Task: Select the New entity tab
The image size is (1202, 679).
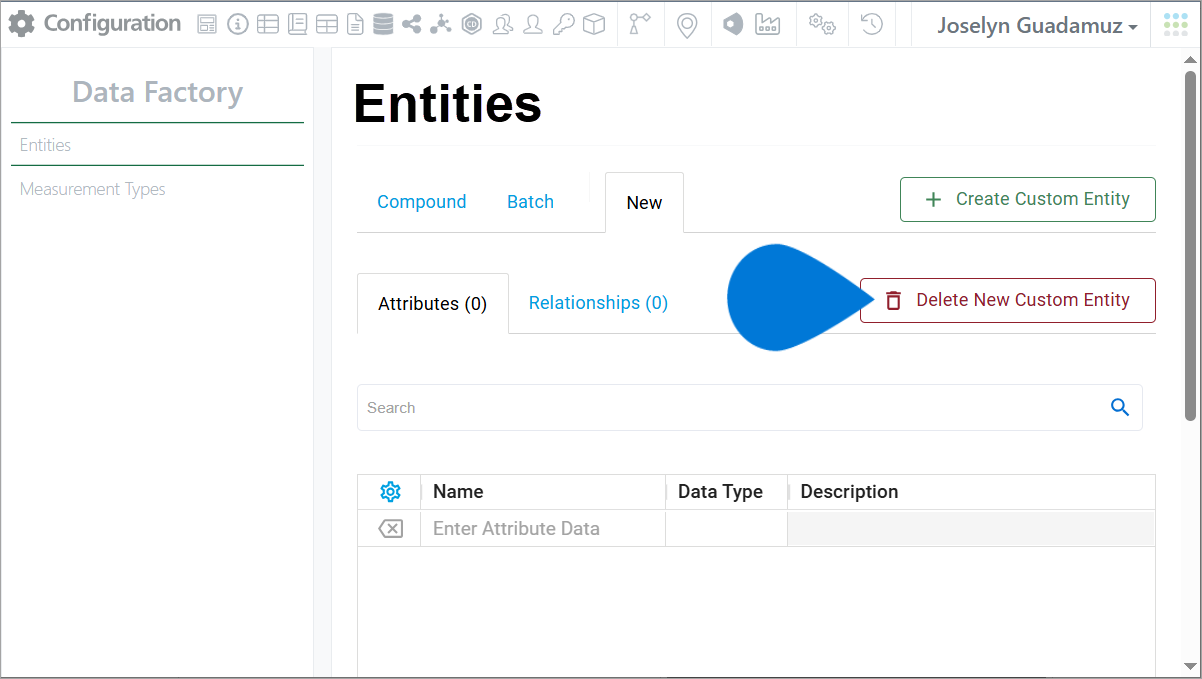Action: [x=644, y=203]
